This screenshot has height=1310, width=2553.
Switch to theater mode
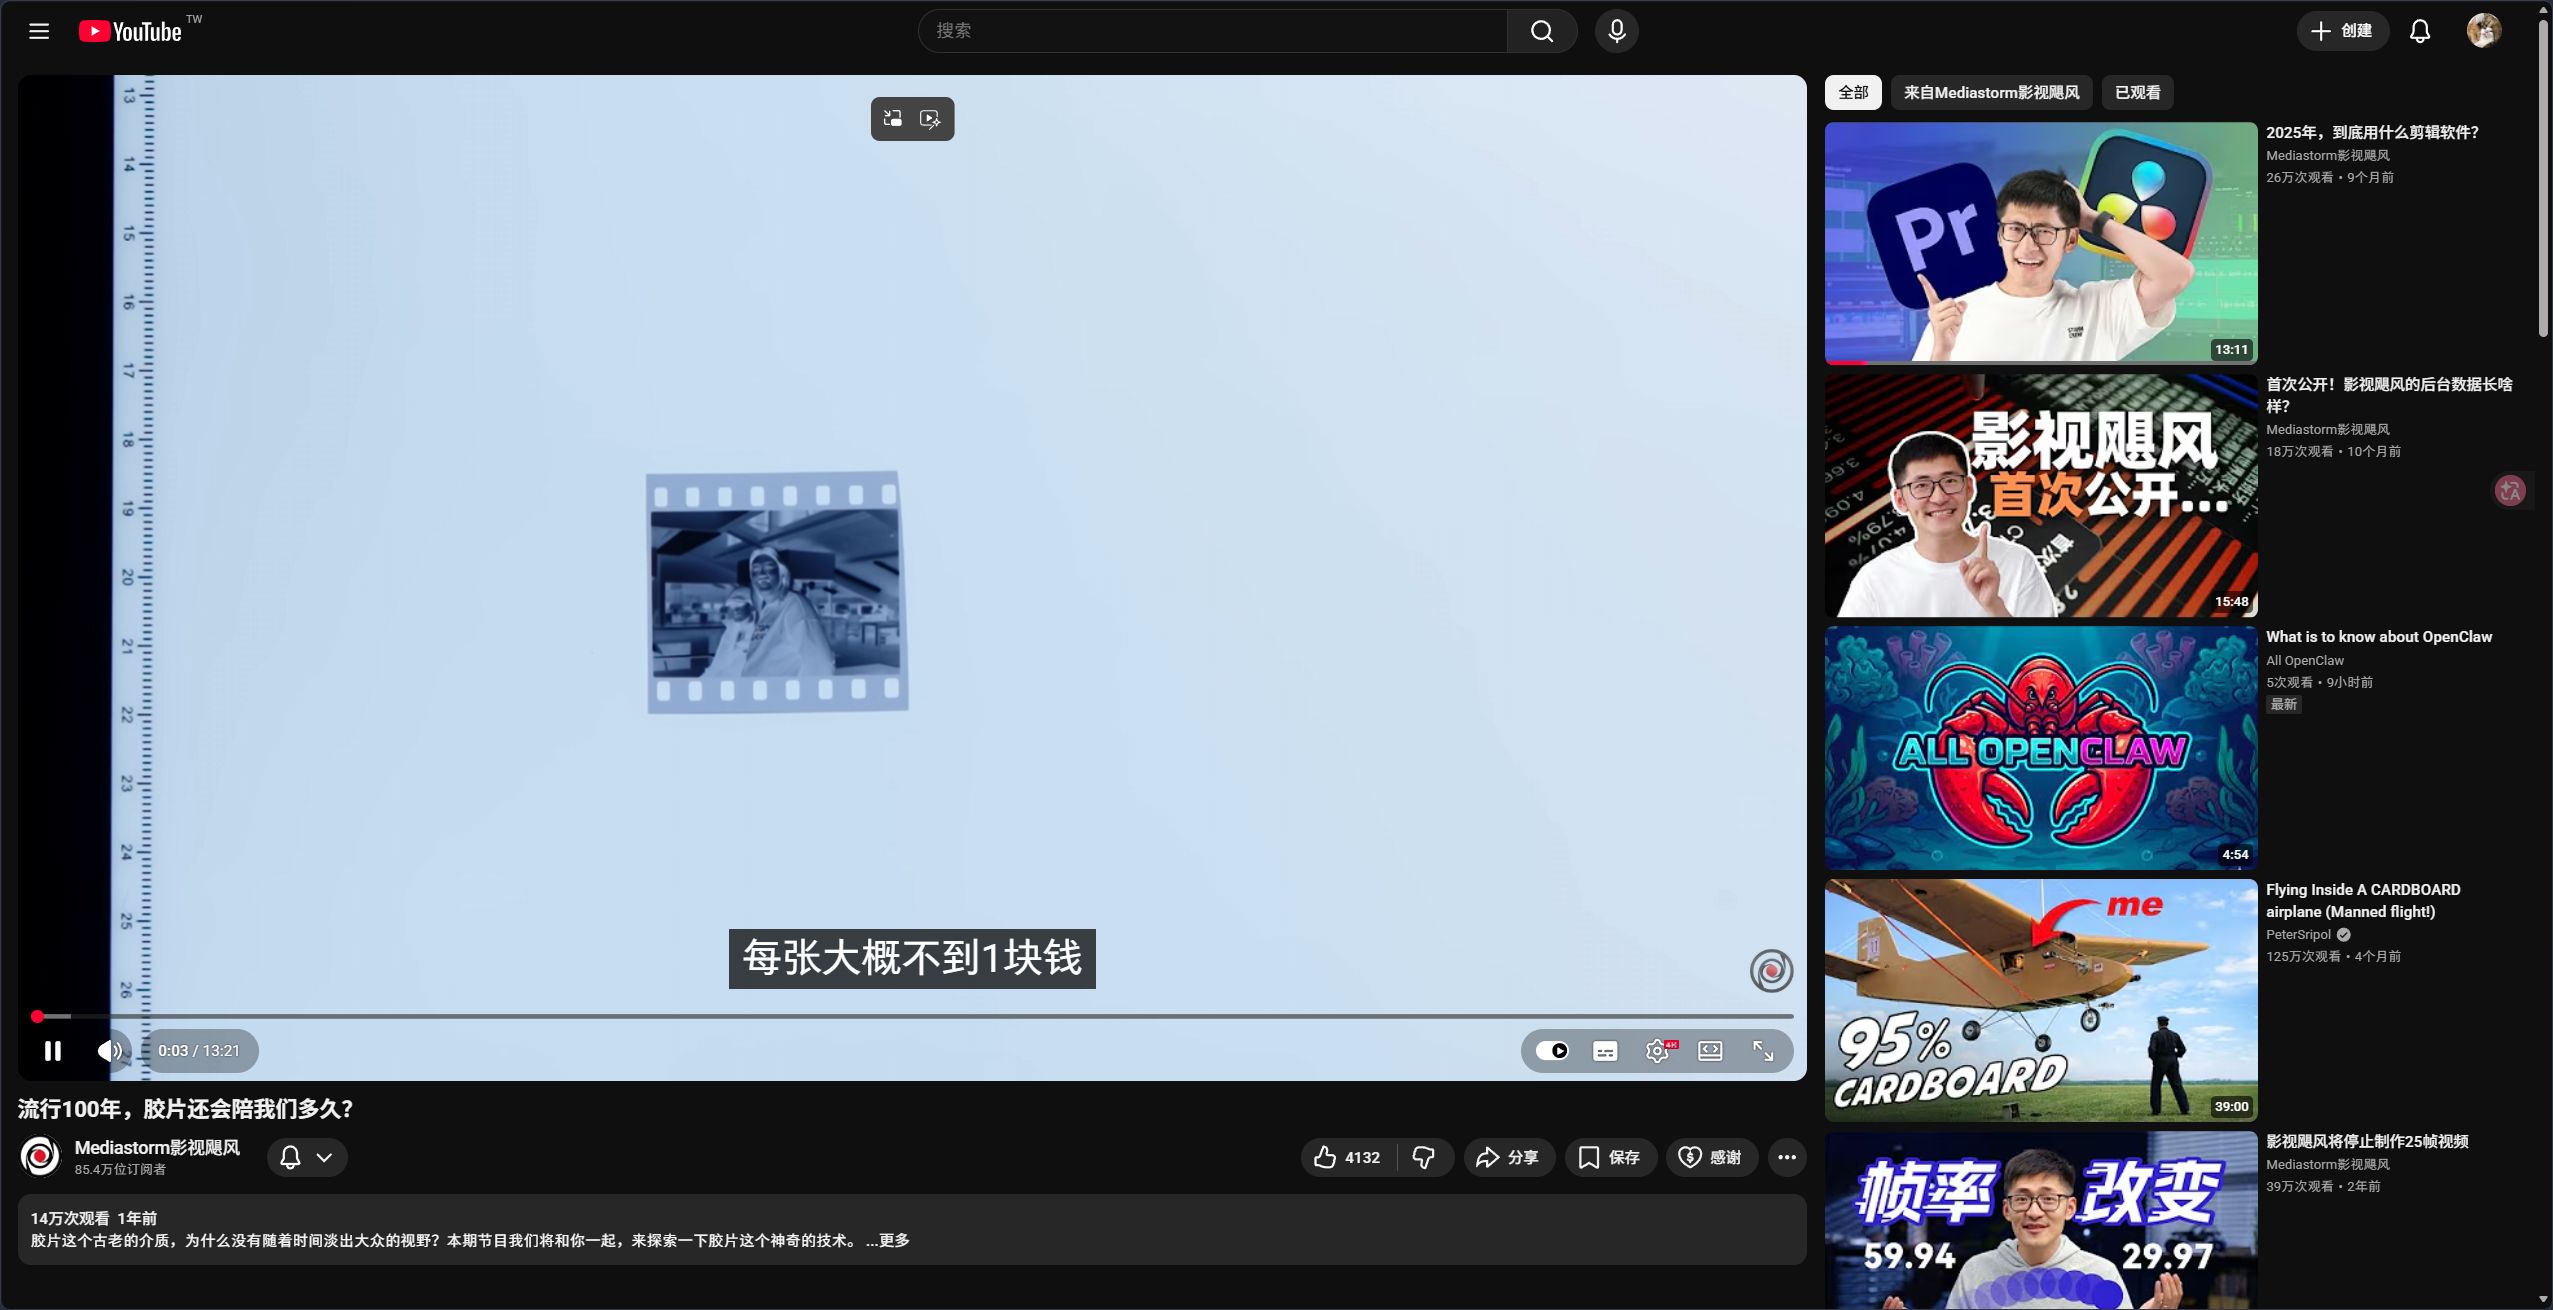click(1711, 1051)
